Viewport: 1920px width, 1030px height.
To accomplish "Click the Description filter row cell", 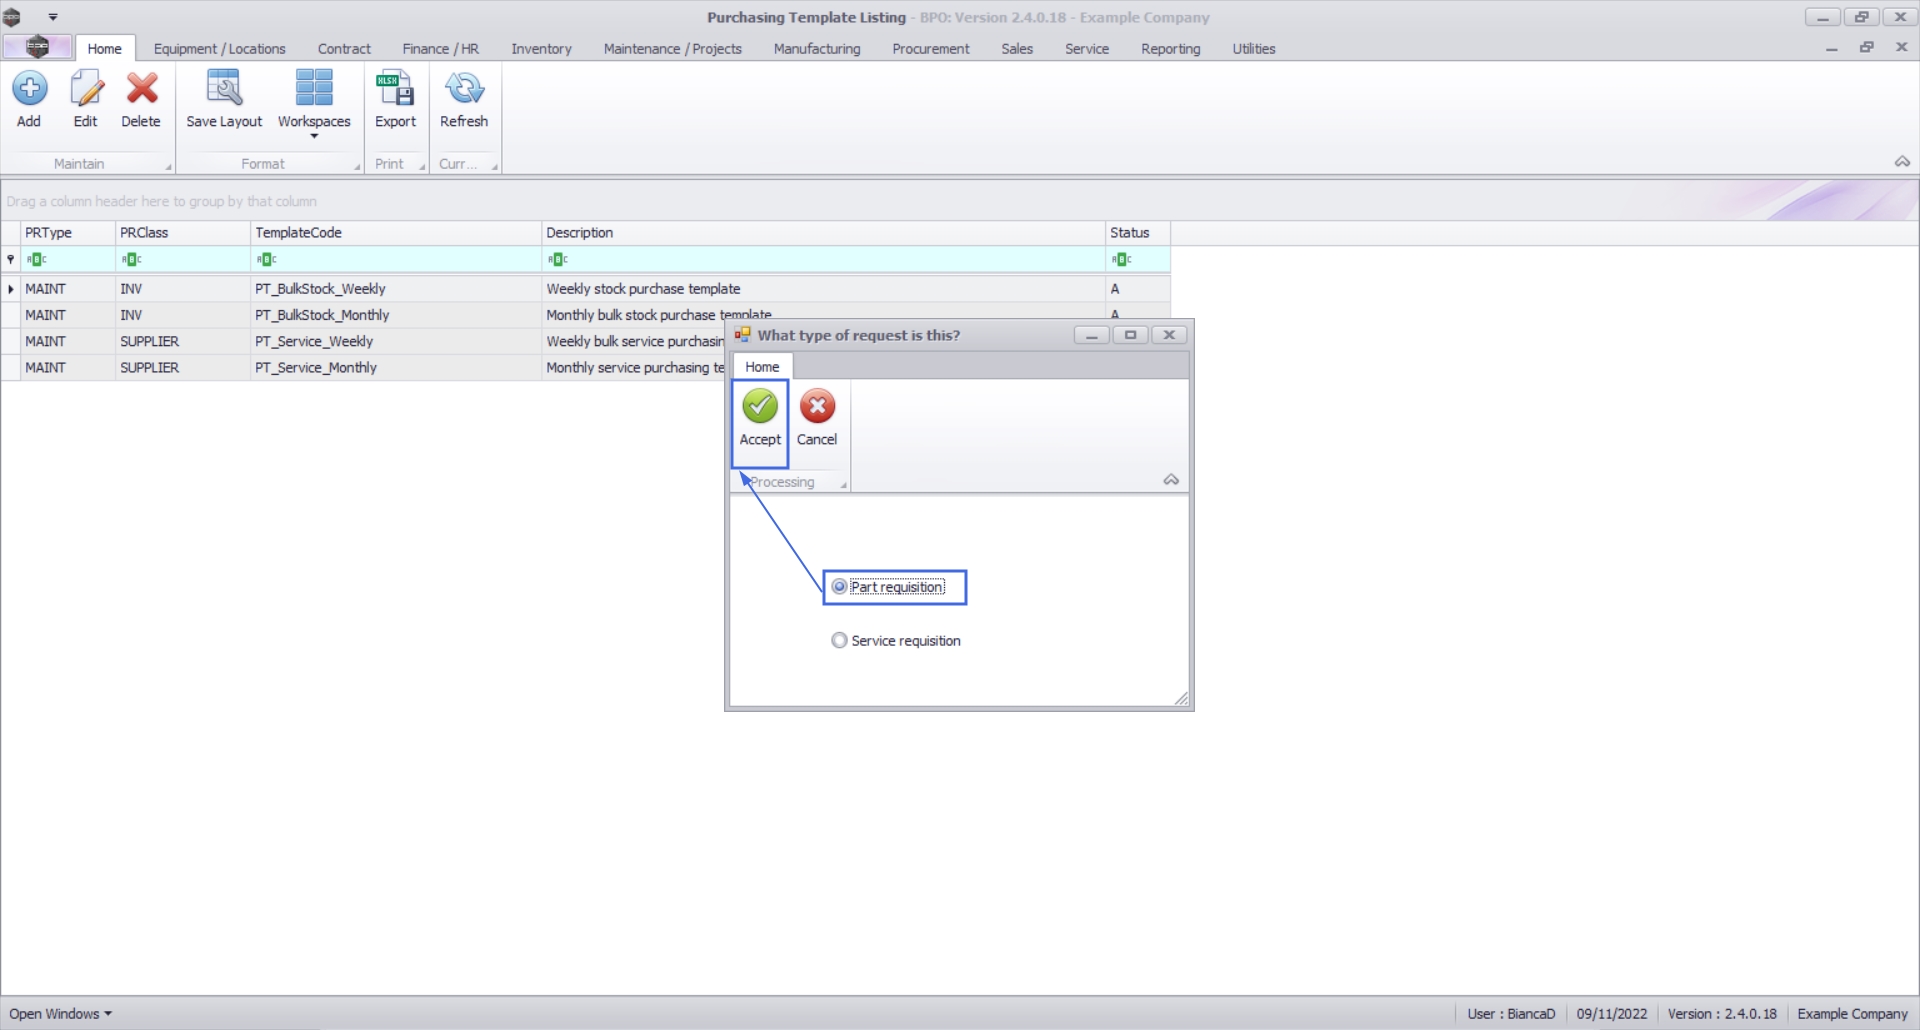I will coord(823,260).
